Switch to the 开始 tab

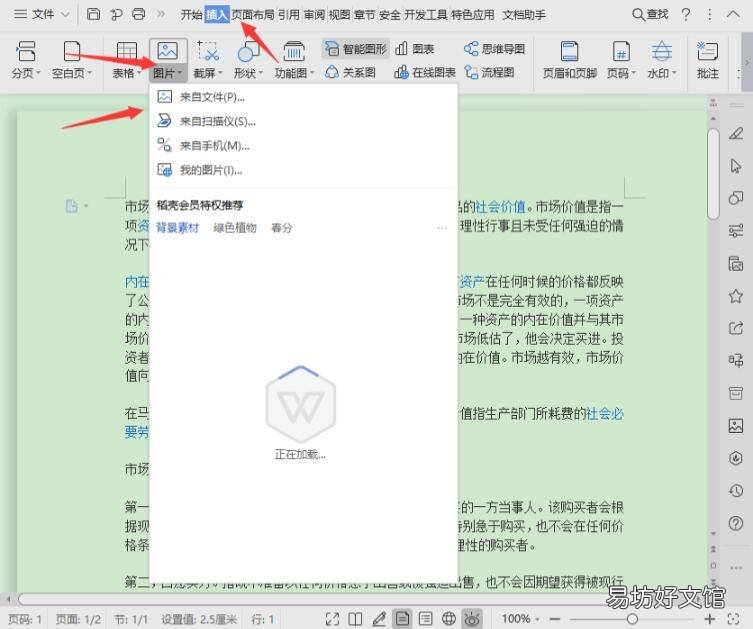pyautogui.click(x=192, y=15)
